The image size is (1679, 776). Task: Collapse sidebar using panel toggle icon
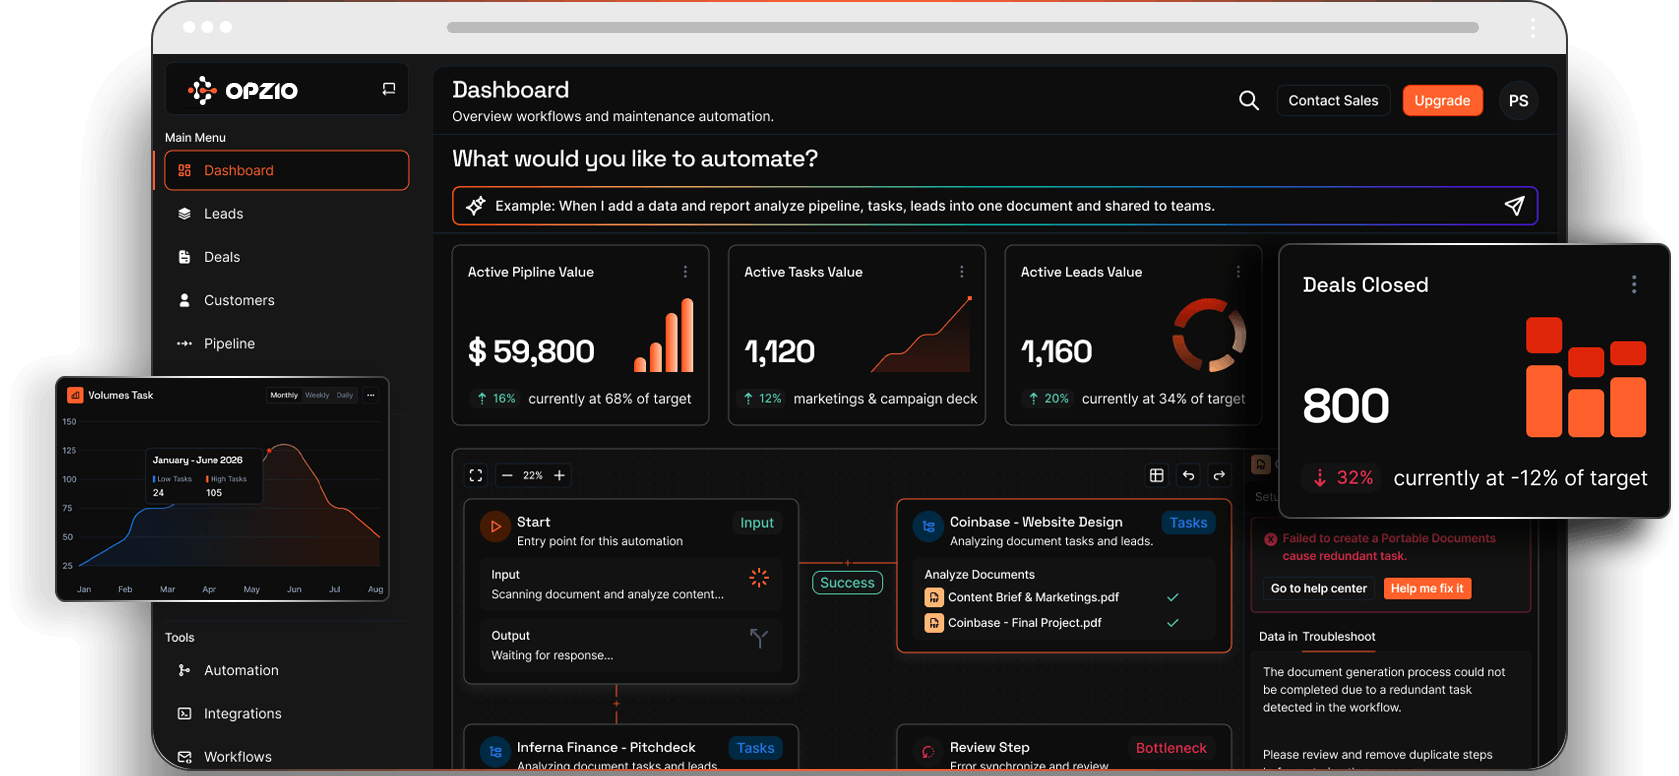tap(389, 89)
